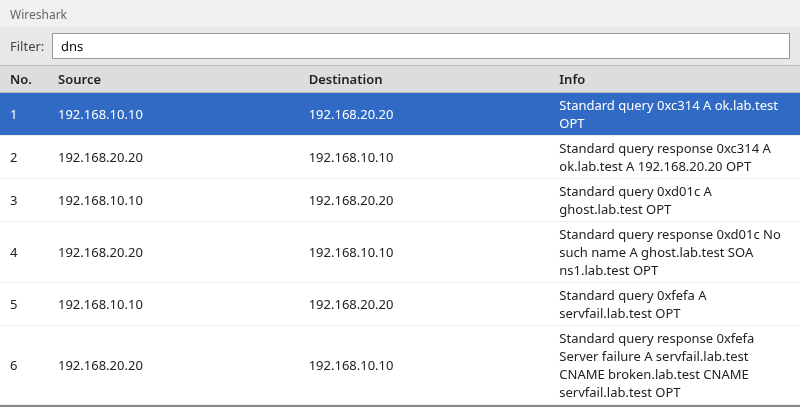Click destination 192.168.20.20 in packet 1 row

(x=351, y=114)
